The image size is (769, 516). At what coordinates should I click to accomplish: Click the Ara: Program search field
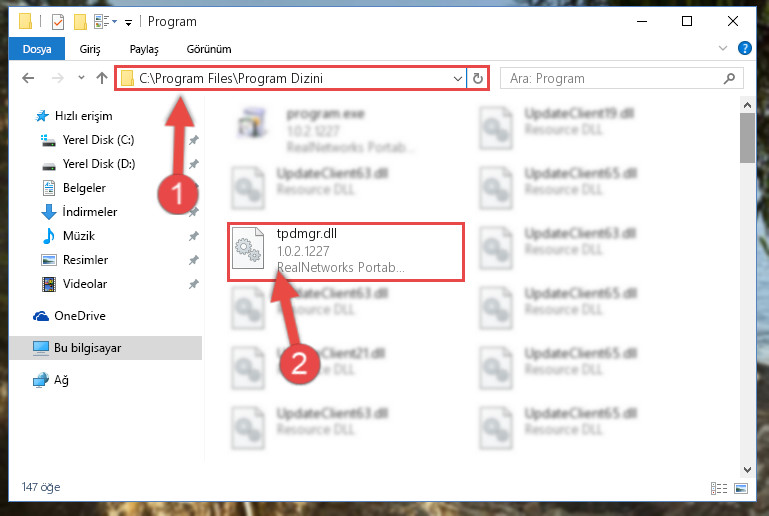click(611, 78)
